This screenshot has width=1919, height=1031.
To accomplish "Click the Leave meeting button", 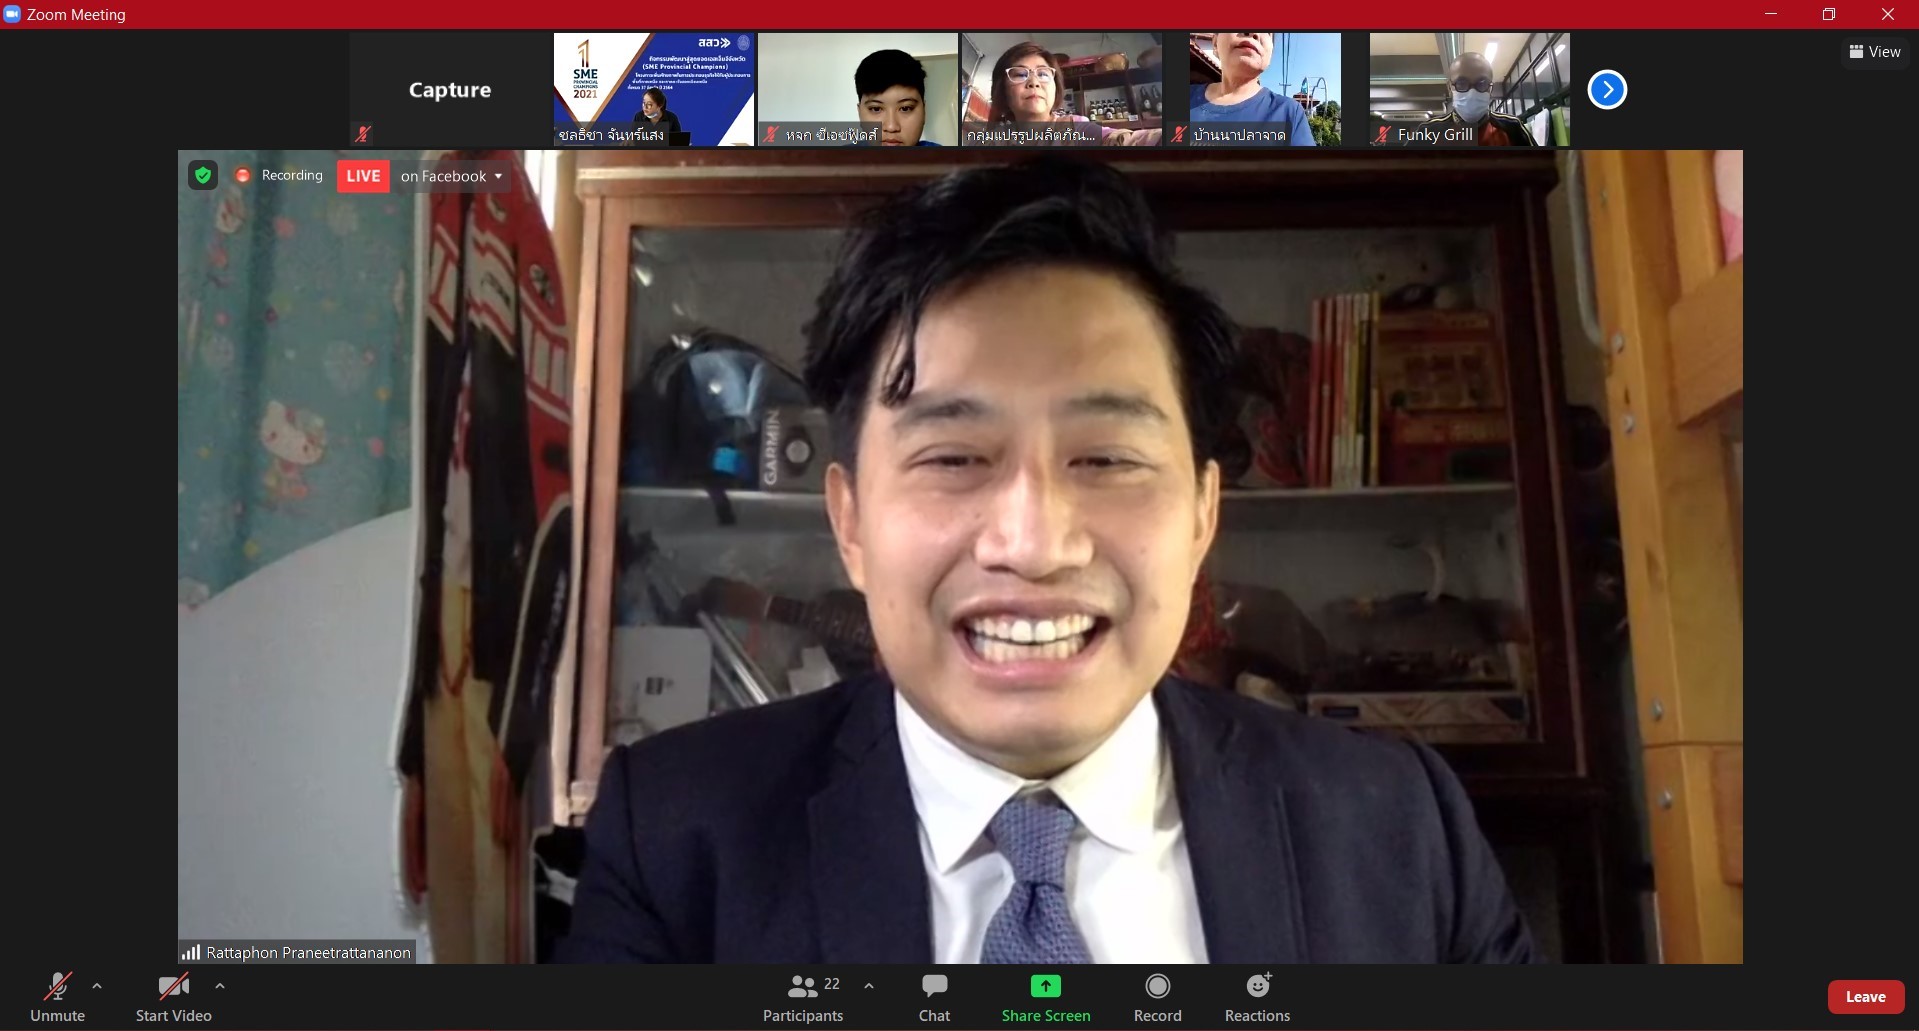I will (1865, 997).
